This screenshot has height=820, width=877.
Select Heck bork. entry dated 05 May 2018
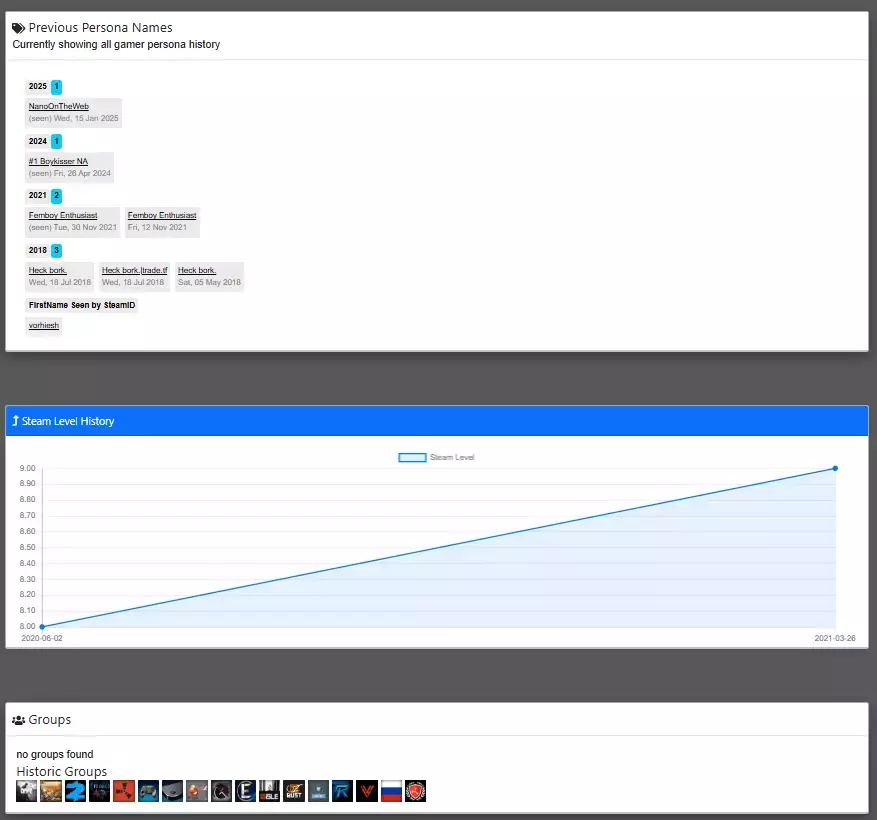(197, 270)
